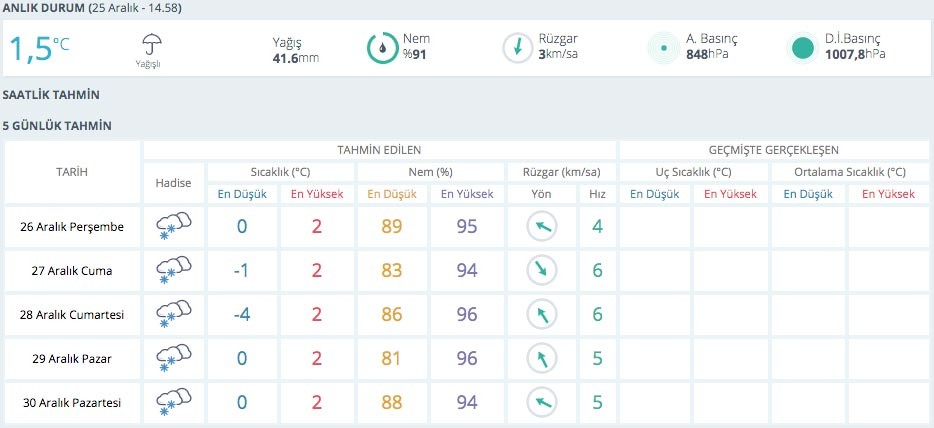The image size is (934, 428).
Task: Click the A. Basınç pressure icon
Action: (x=662, y=47)
